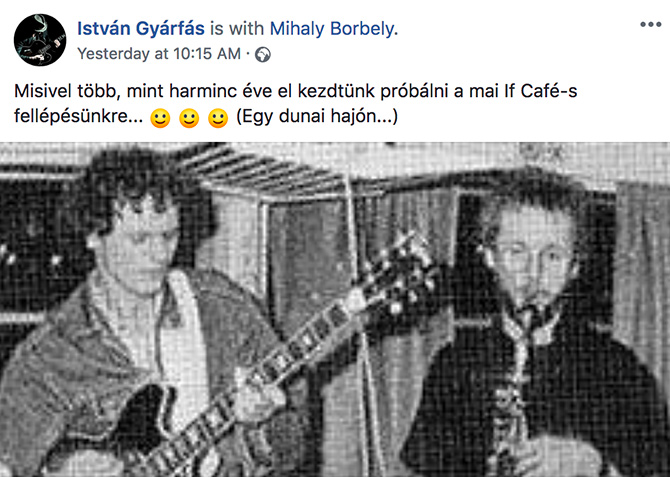Click the third smiley emoji
This screenshot has height=477, width=670.
click(x=218, y=118)
